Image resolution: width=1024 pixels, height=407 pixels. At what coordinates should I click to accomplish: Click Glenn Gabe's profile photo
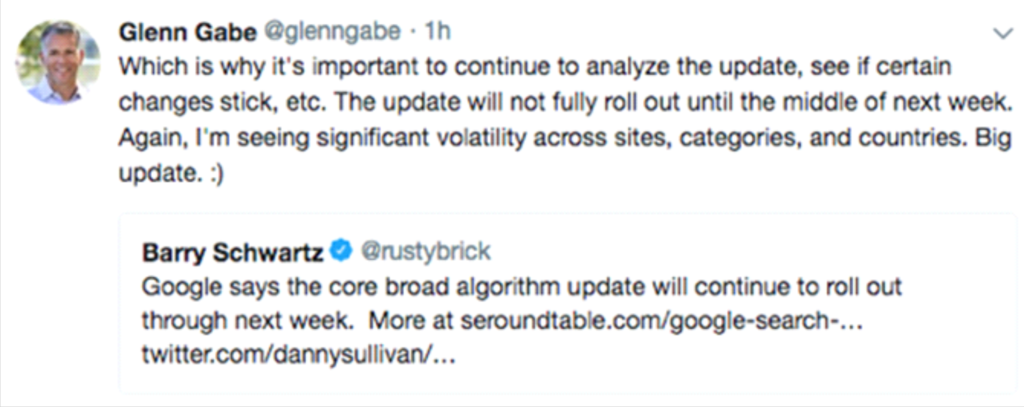tap(58, 63)
